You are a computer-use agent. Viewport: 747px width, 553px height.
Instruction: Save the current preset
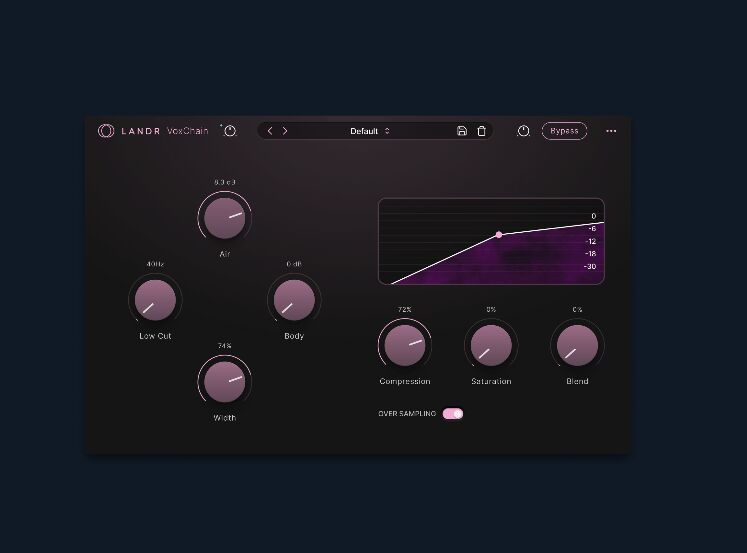tap(462, 131)
